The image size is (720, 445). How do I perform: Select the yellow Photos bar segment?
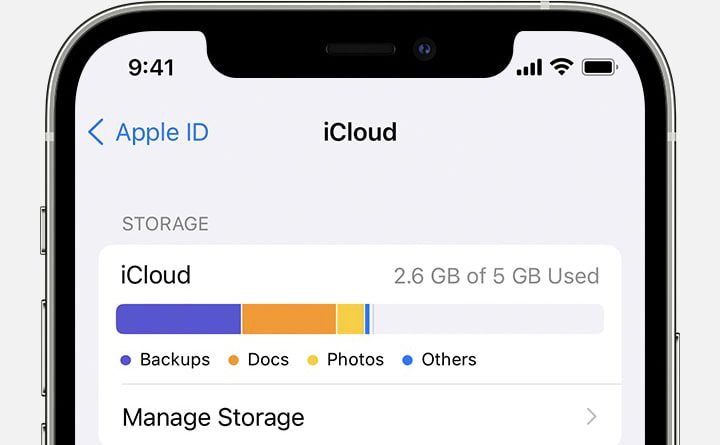[351, 319]
